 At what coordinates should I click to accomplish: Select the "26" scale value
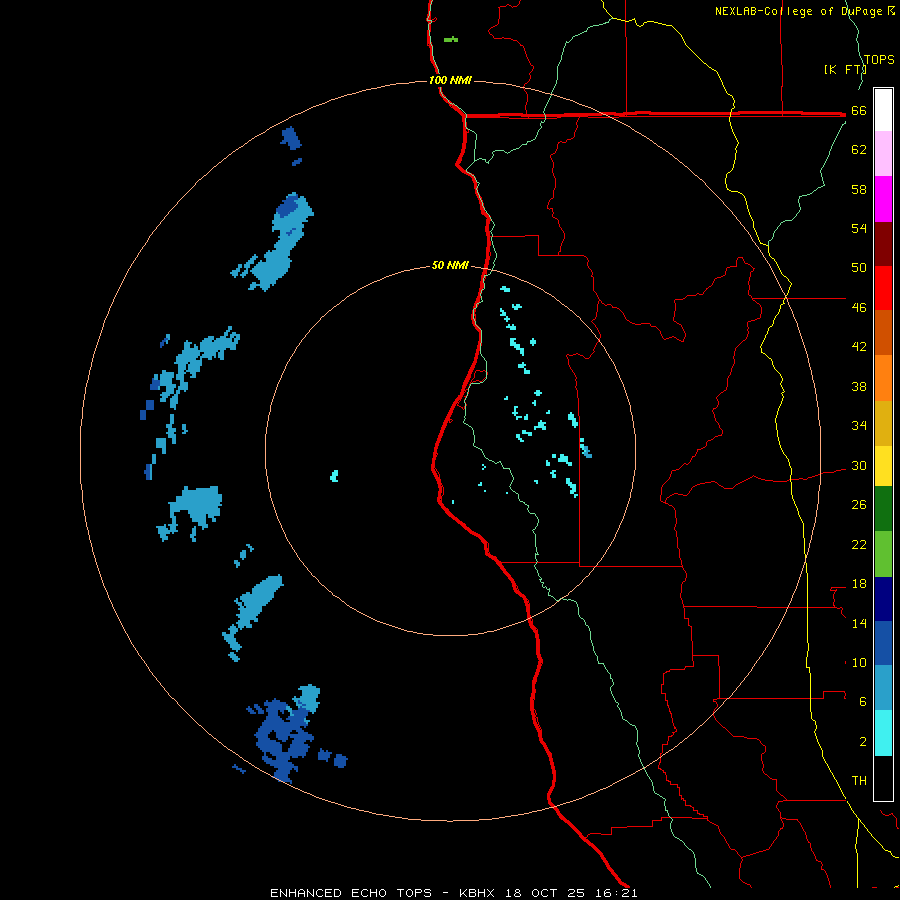pos(859,505)
